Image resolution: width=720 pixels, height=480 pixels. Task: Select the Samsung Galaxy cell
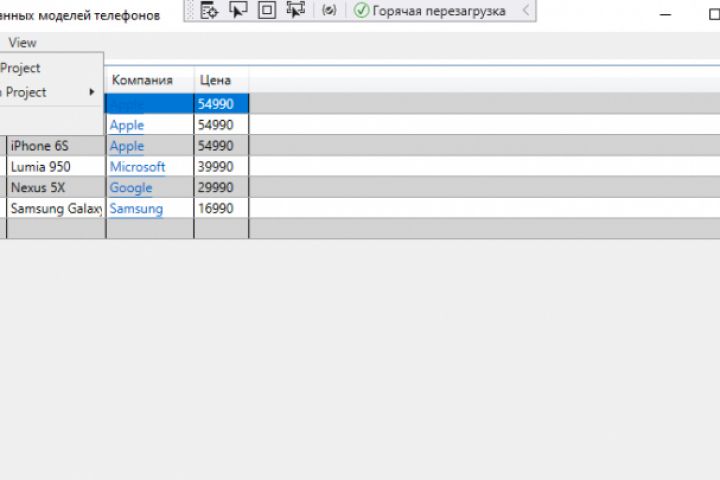(56, 209)
